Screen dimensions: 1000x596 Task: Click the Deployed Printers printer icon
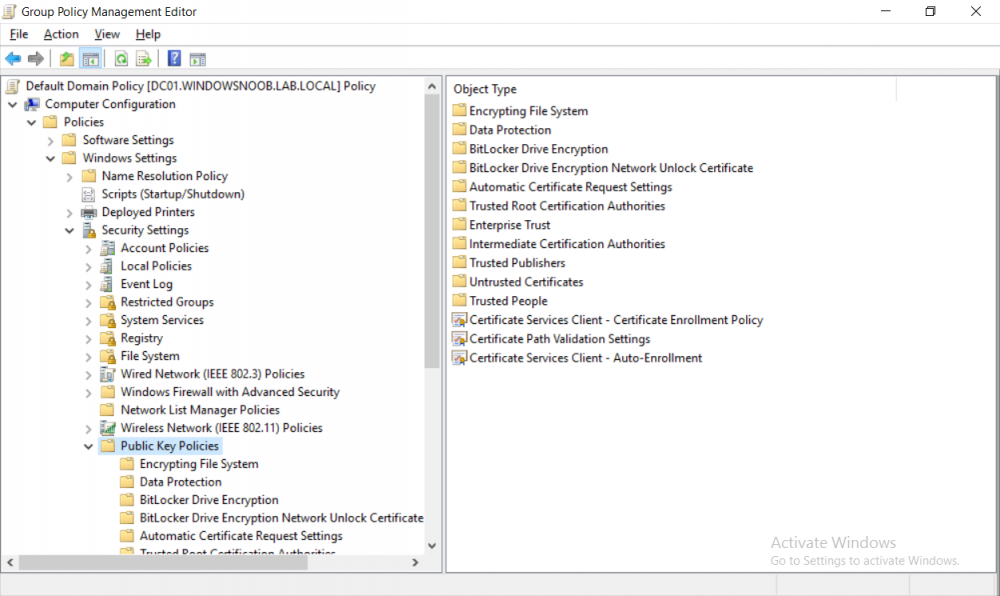[x=89, y=212]
